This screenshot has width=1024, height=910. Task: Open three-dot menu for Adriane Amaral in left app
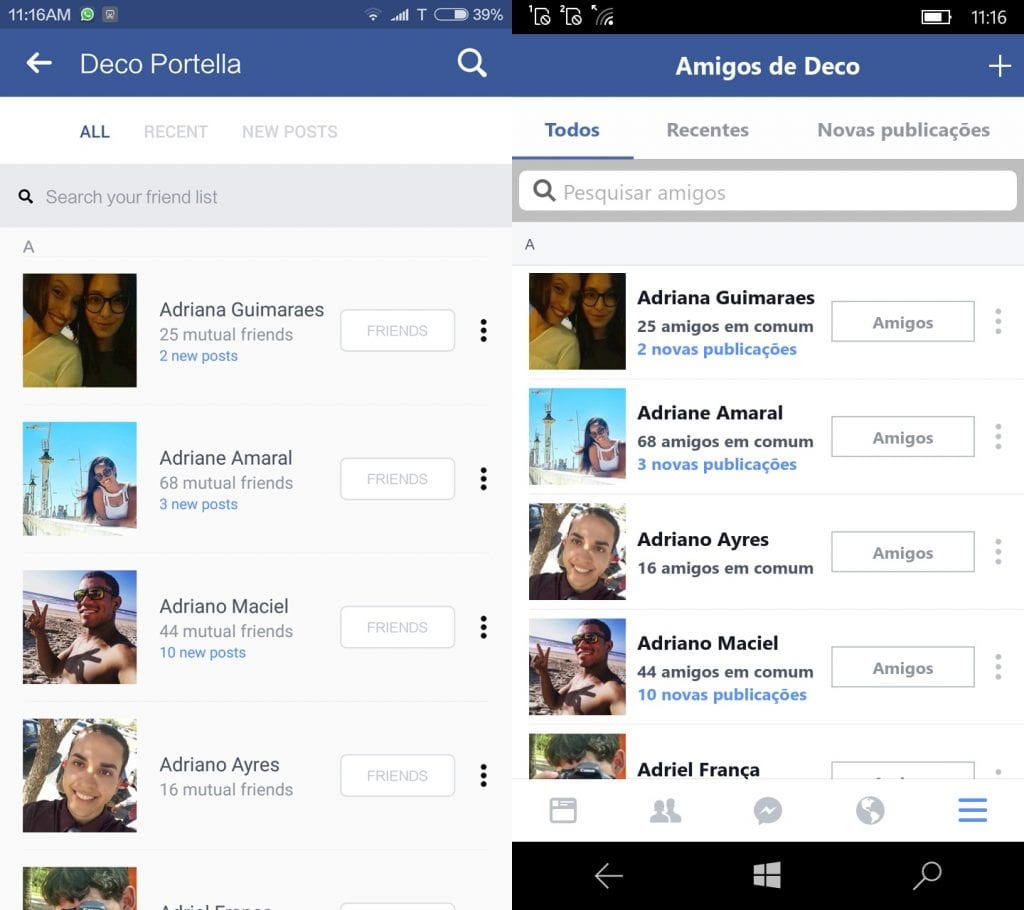(483, 479)
